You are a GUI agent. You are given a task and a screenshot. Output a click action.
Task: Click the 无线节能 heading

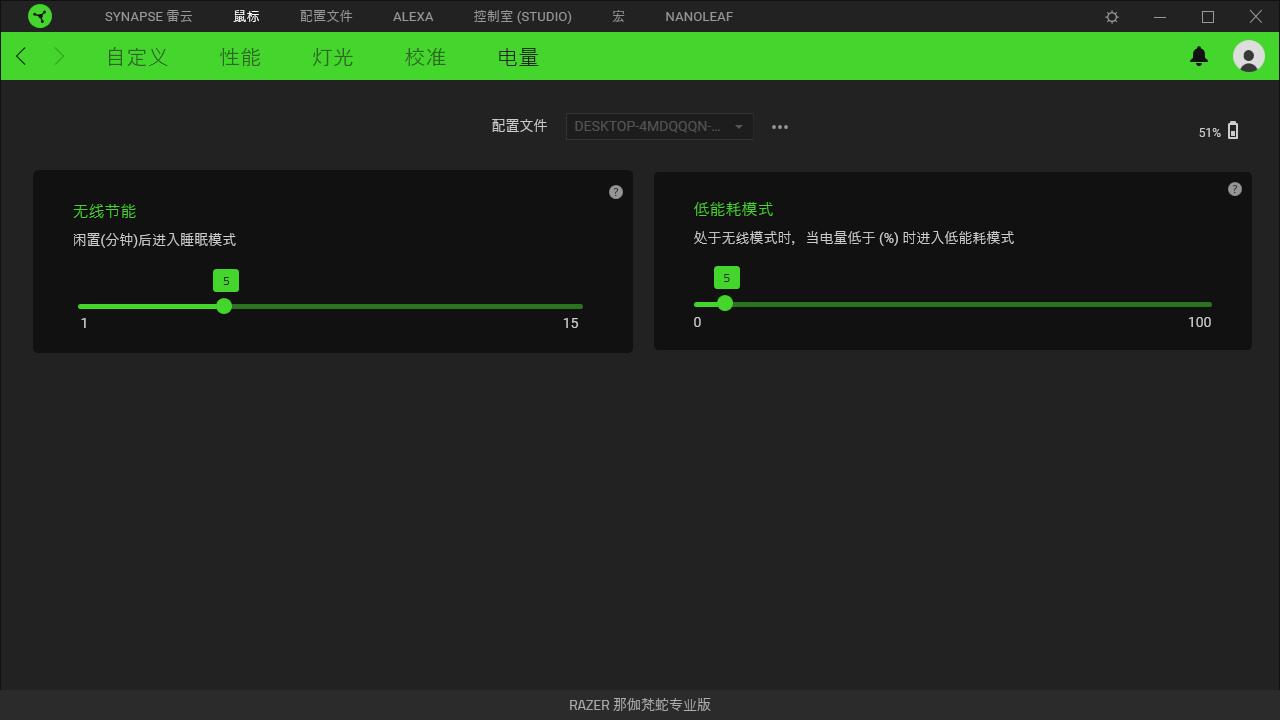[x=104, y=212]
